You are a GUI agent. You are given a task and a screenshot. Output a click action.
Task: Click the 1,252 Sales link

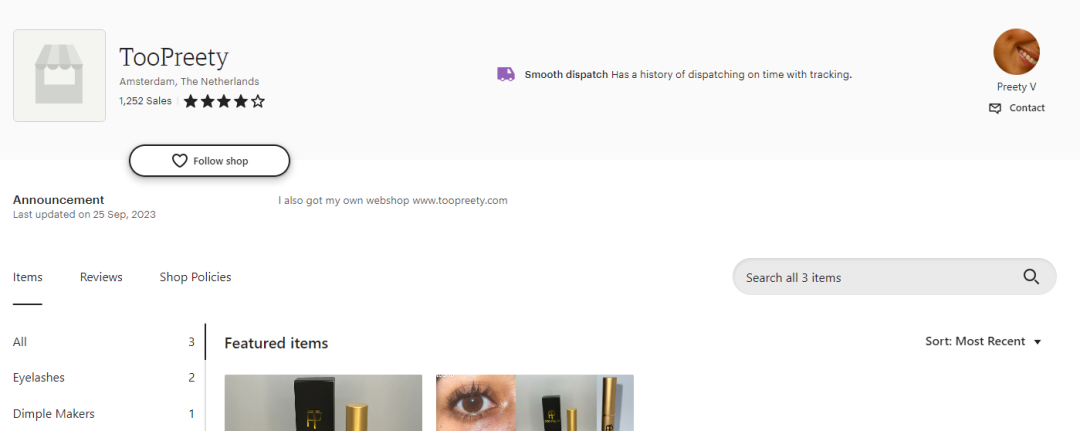coord(145,101)
